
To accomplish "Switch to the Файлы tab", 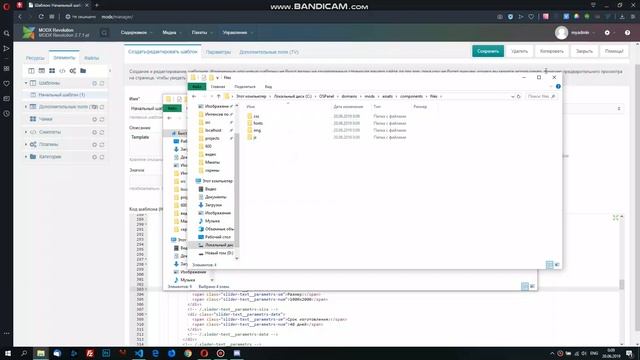I will point(92,58).
